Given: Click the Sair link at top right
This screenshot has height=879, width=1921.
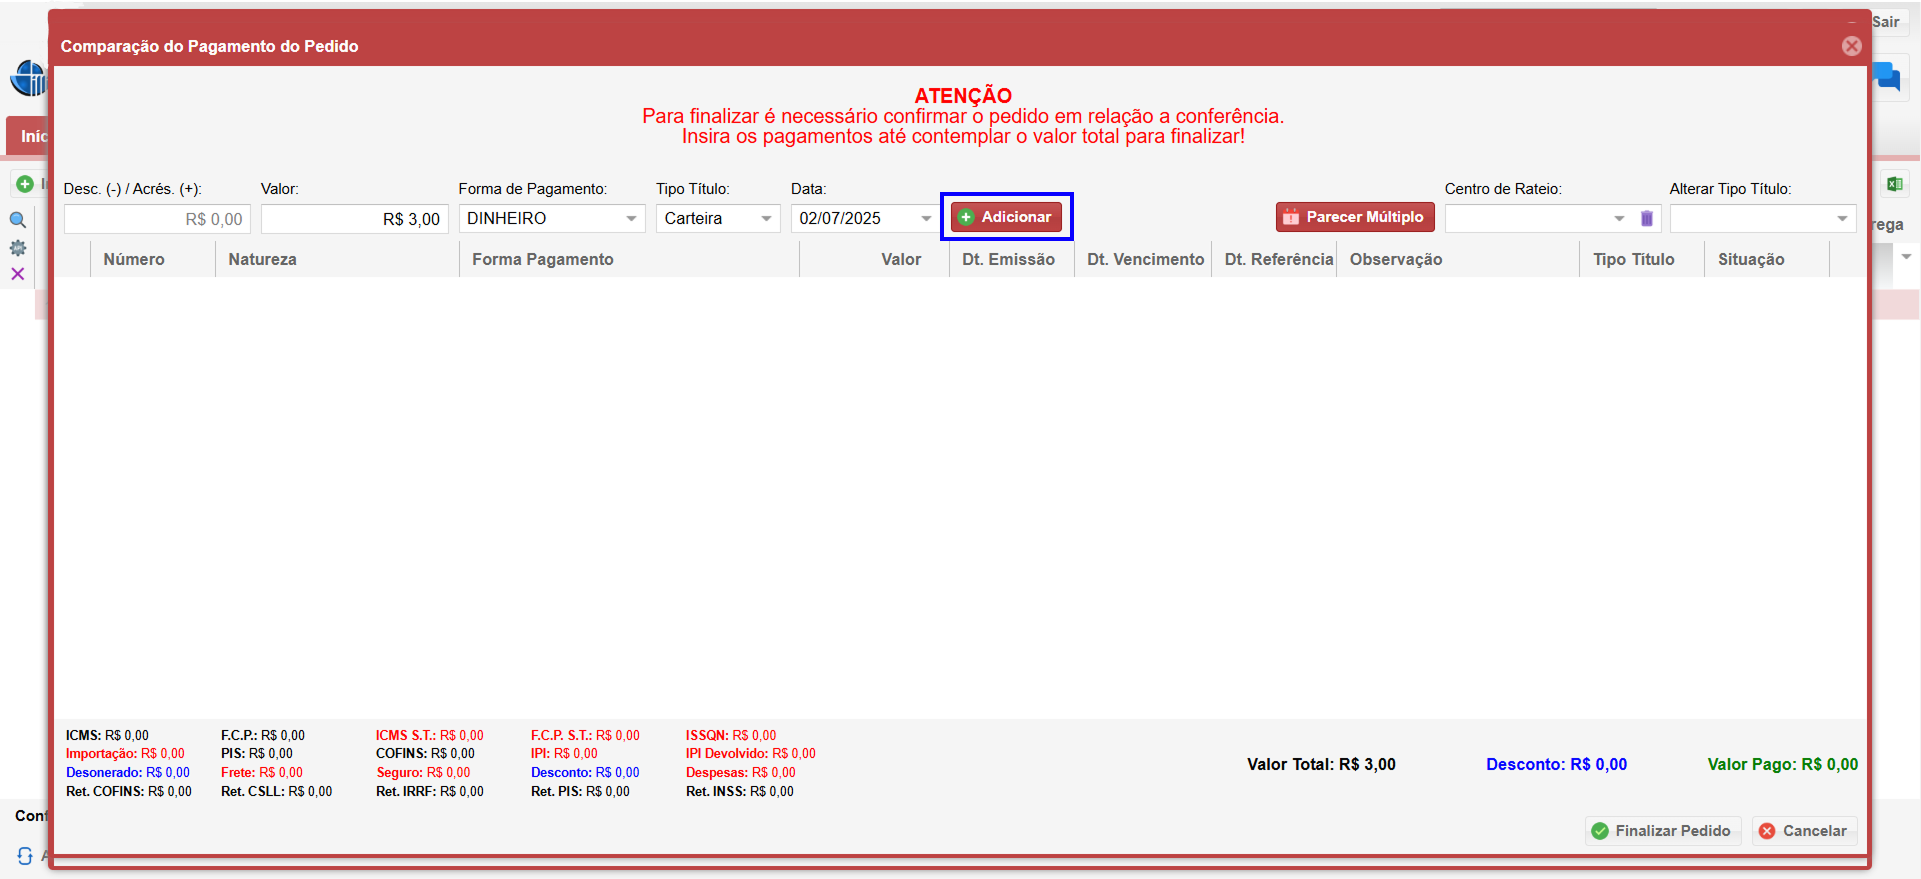Looking at the screenshot, I should 1886,22.
